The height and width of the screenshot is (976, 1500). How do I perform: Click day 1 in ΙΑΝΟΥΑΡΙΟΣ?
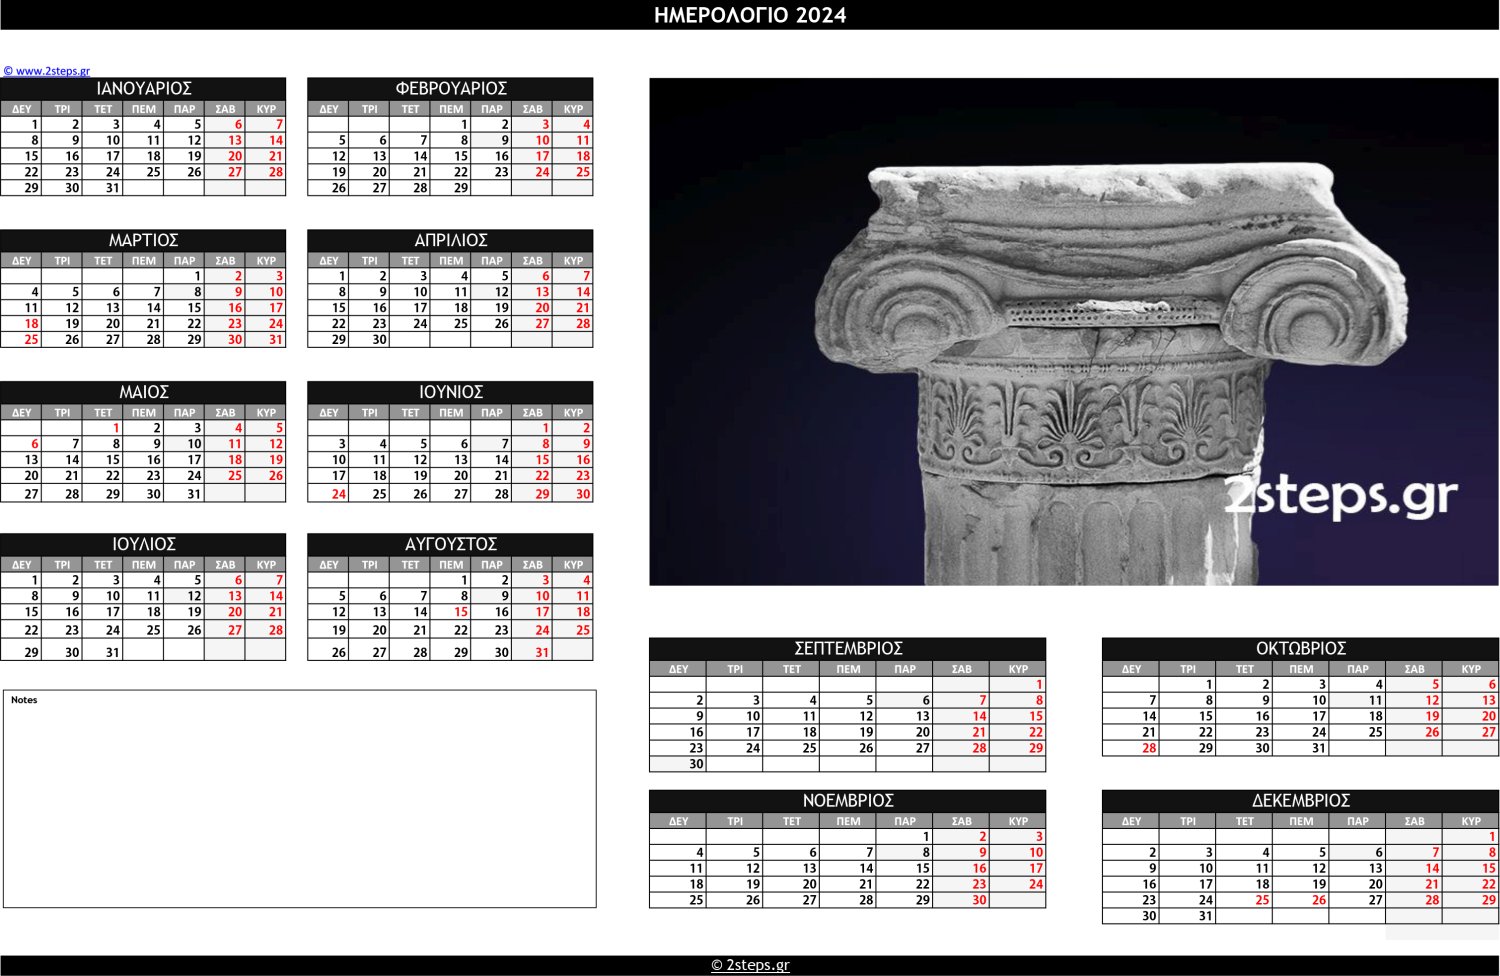[21, 125]
